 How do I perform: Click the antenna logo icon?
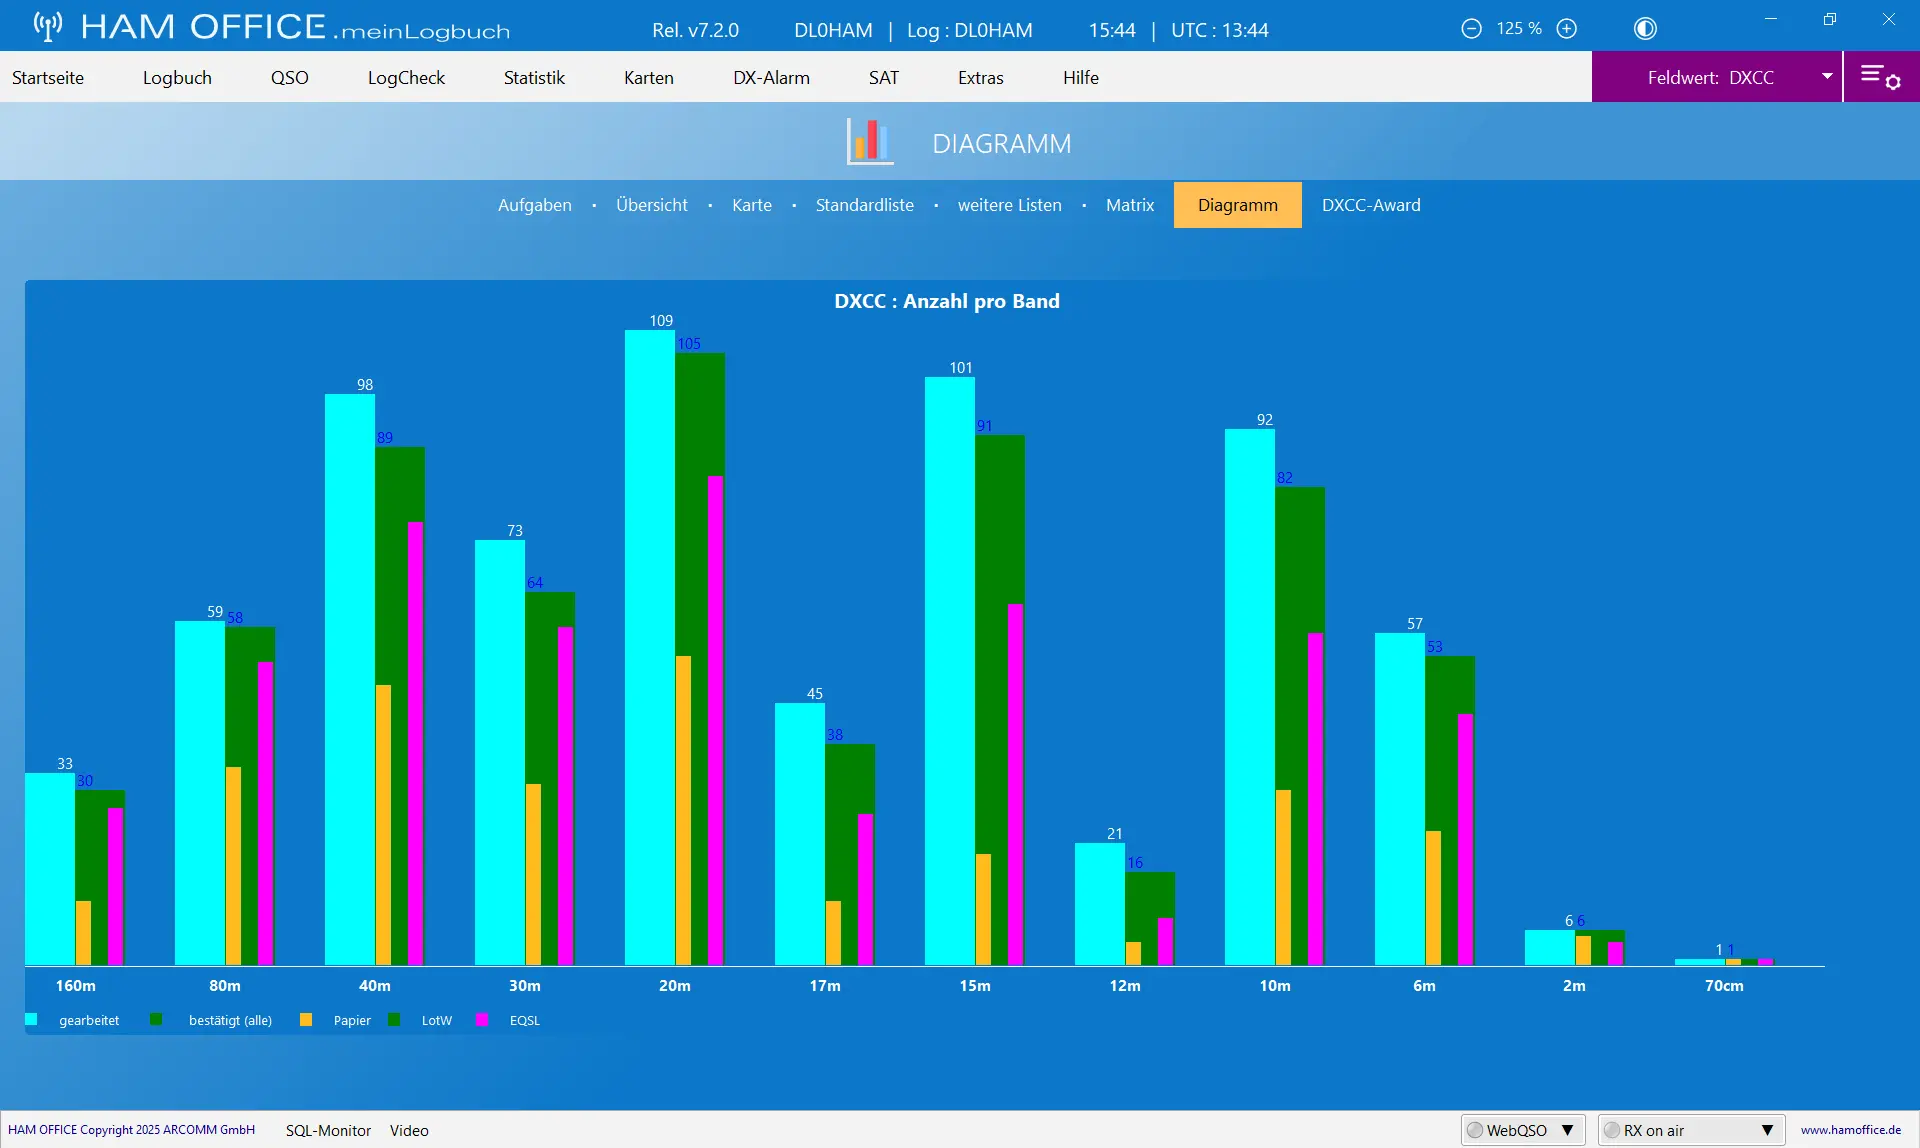tap(47, 26)
